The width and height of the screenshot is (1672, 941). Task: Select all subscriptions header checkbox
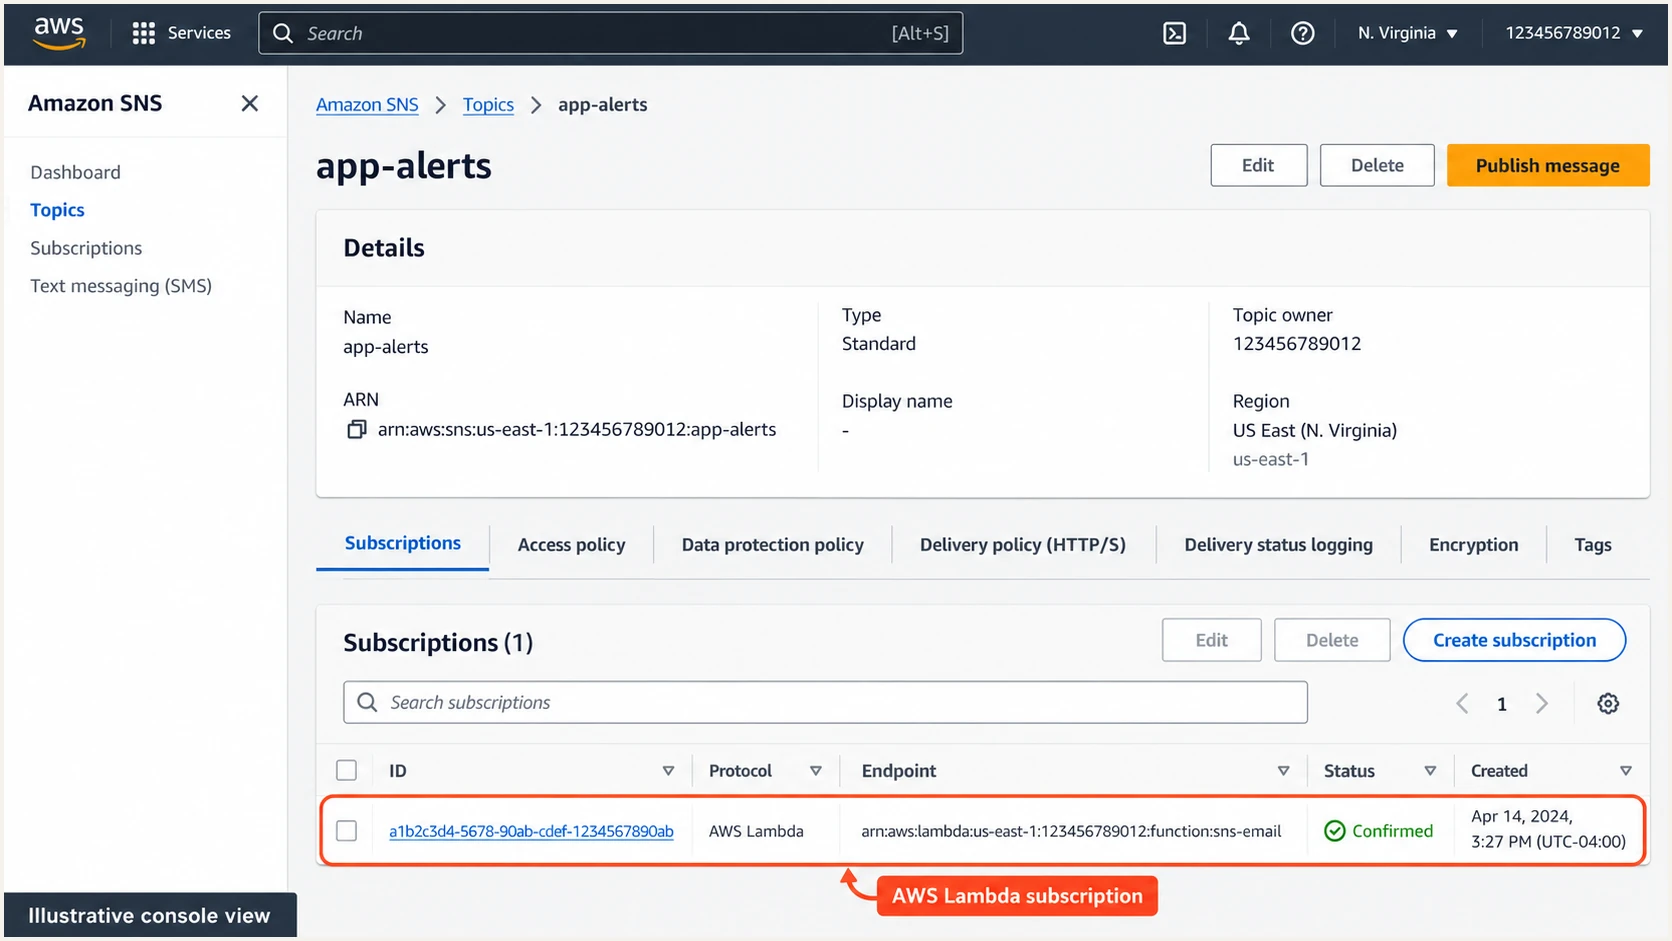(x=346, y=770)
